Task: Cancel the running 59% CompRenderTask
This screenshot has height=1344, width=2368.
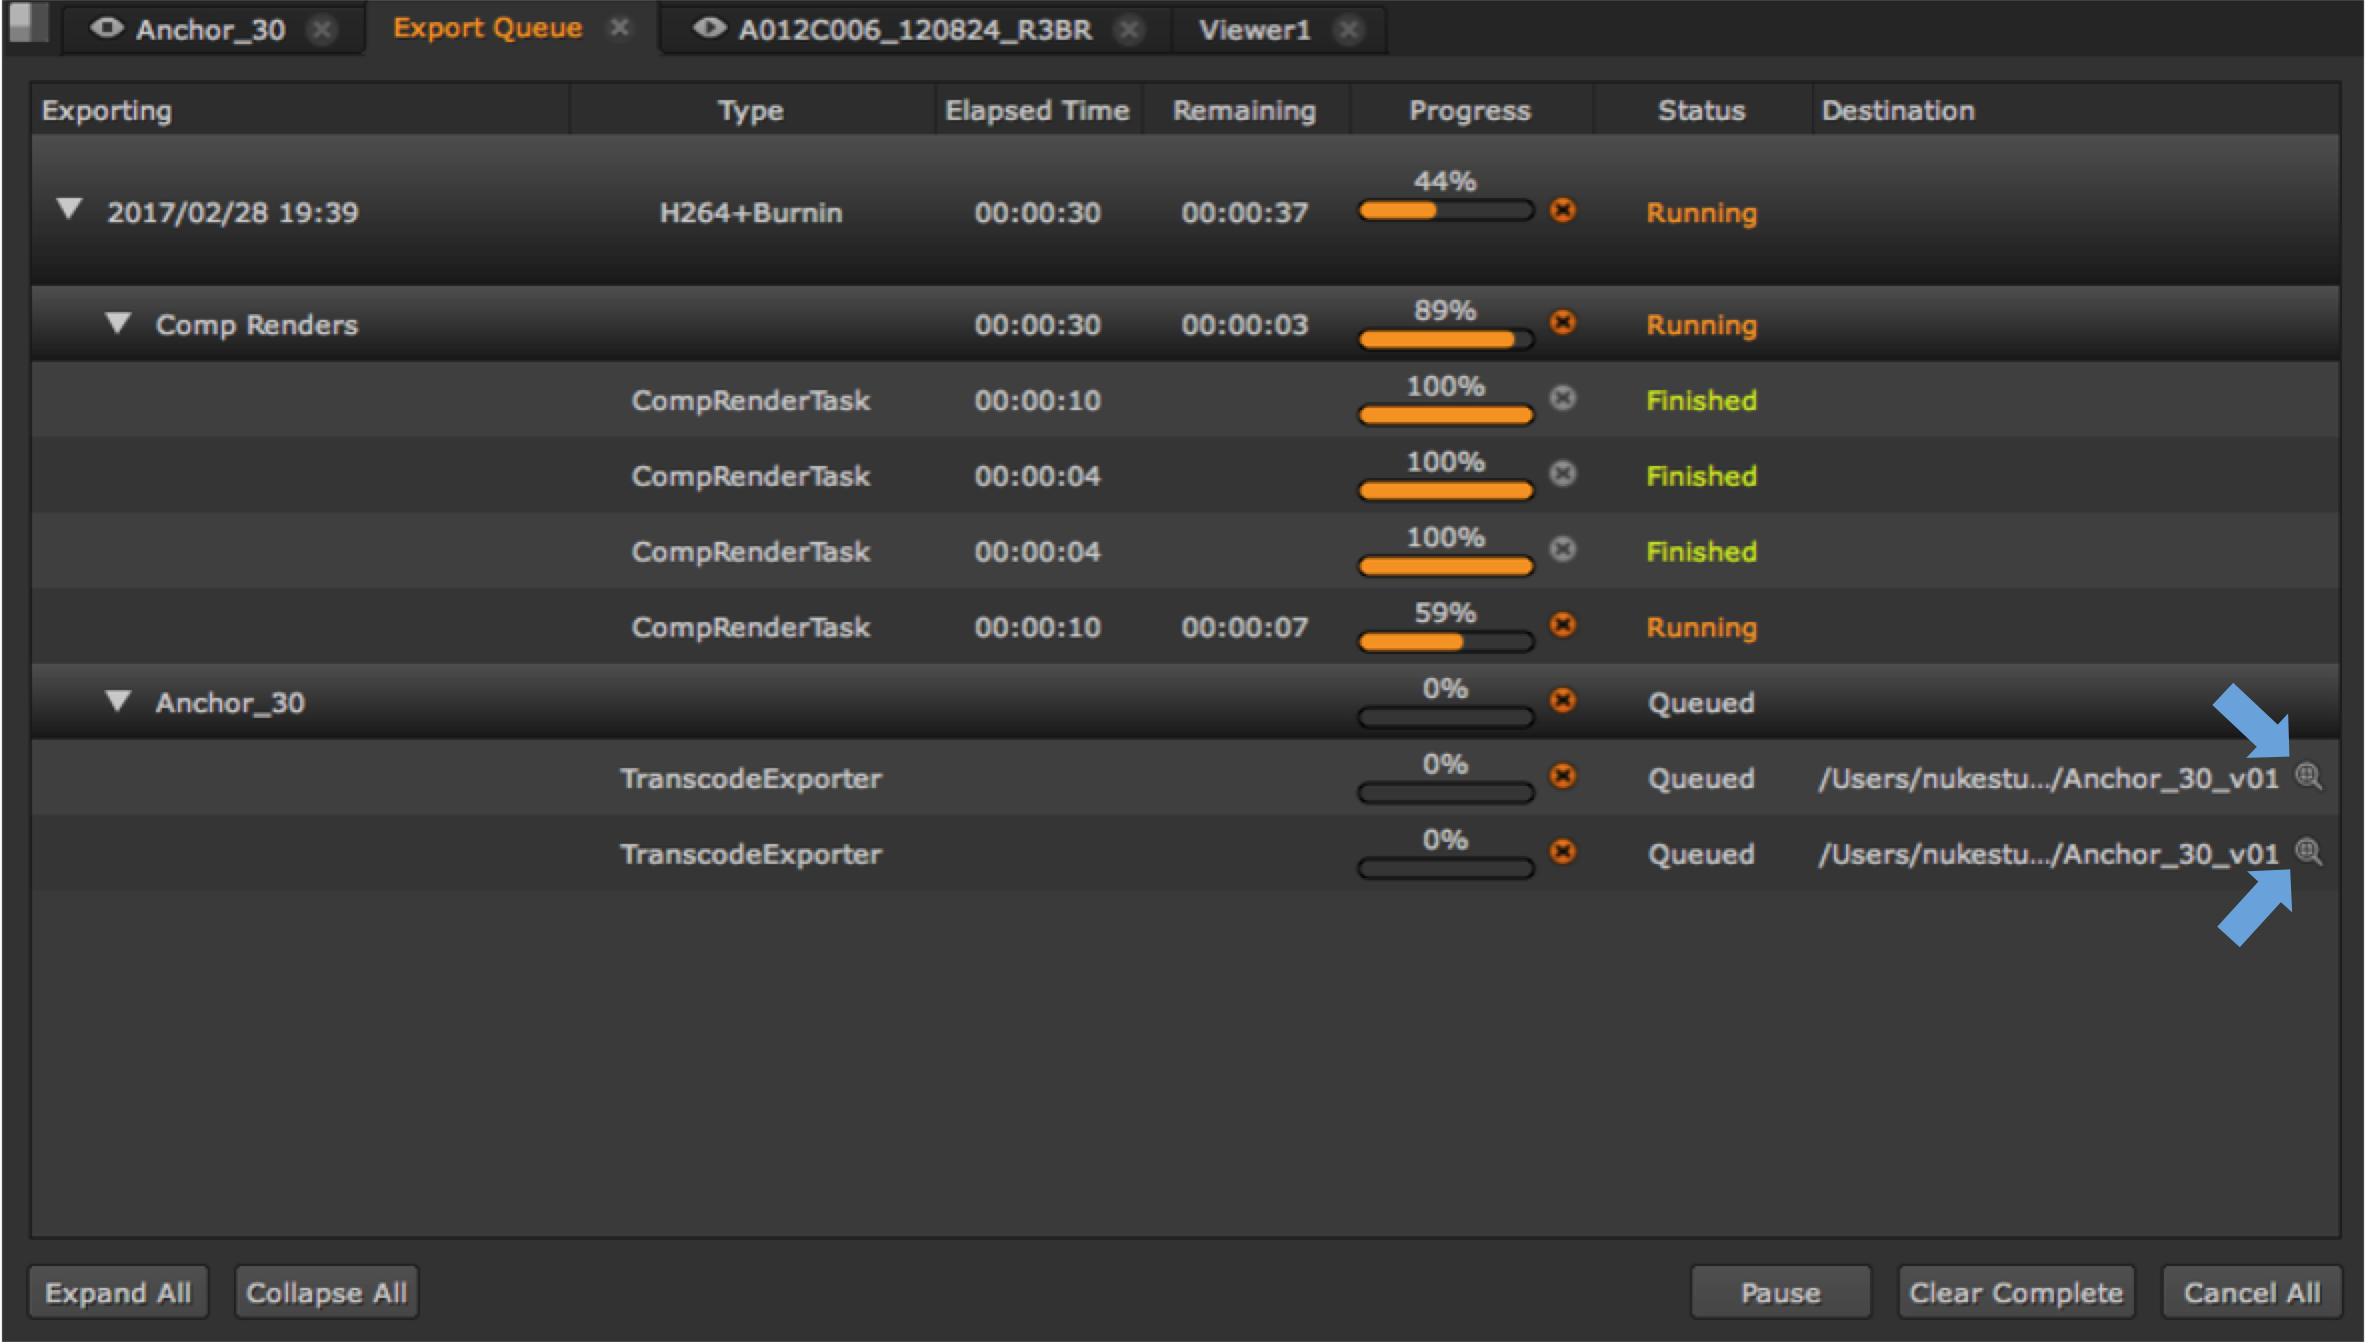Action: 1562,625
